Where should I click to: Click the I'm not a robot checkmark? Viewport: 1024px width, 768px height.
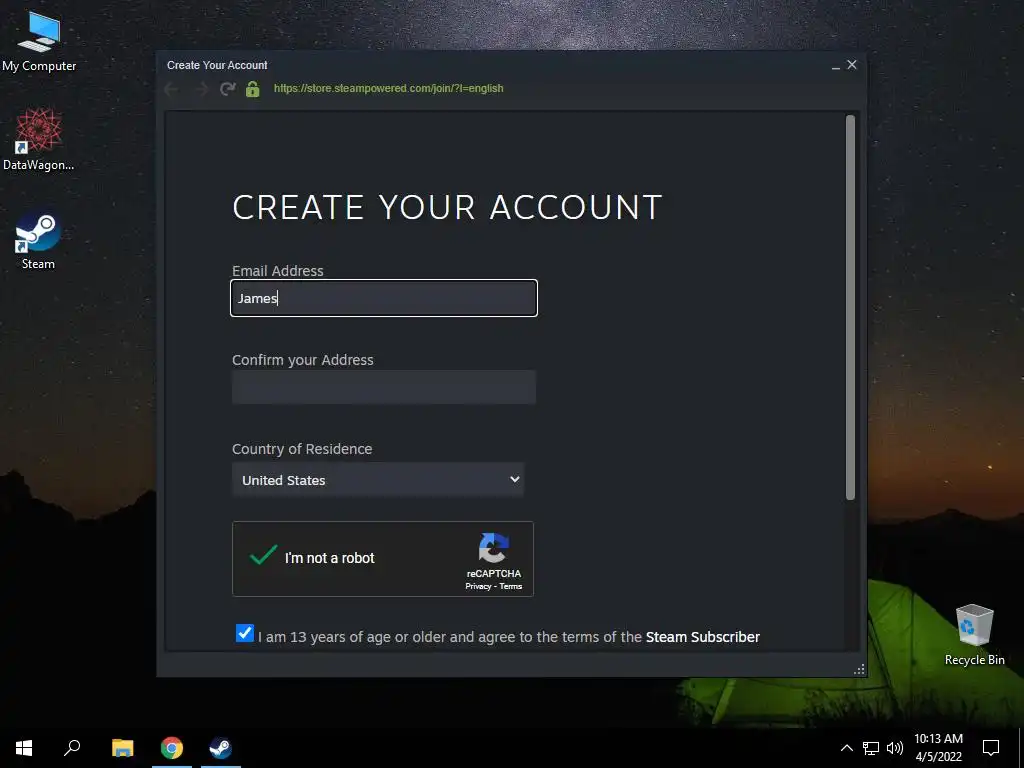click(x=263, y=556)
